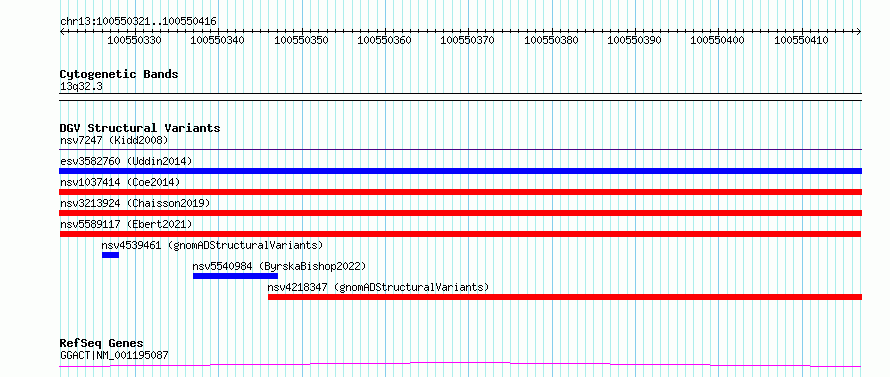Select the blue nsv5540984 variant bar
890x377 pixels.
[x=235, y=276]
